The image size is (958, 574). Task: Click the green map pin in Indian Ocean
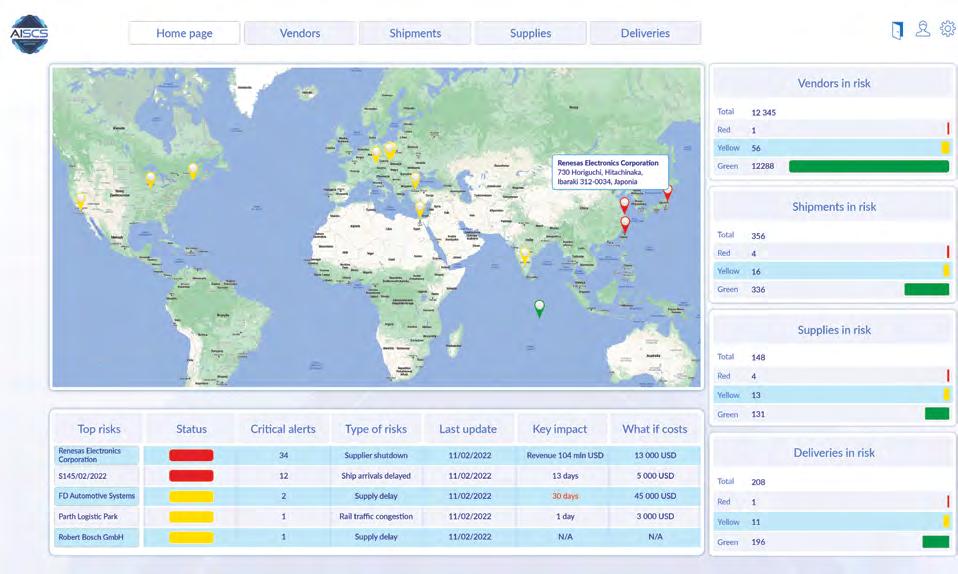(539, 309)
